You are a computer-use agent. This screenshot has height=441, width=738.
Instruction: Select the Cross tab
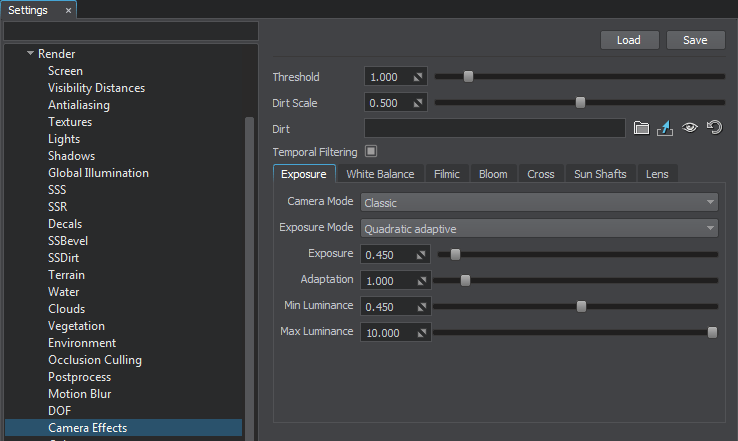click(x=541, y=174)
